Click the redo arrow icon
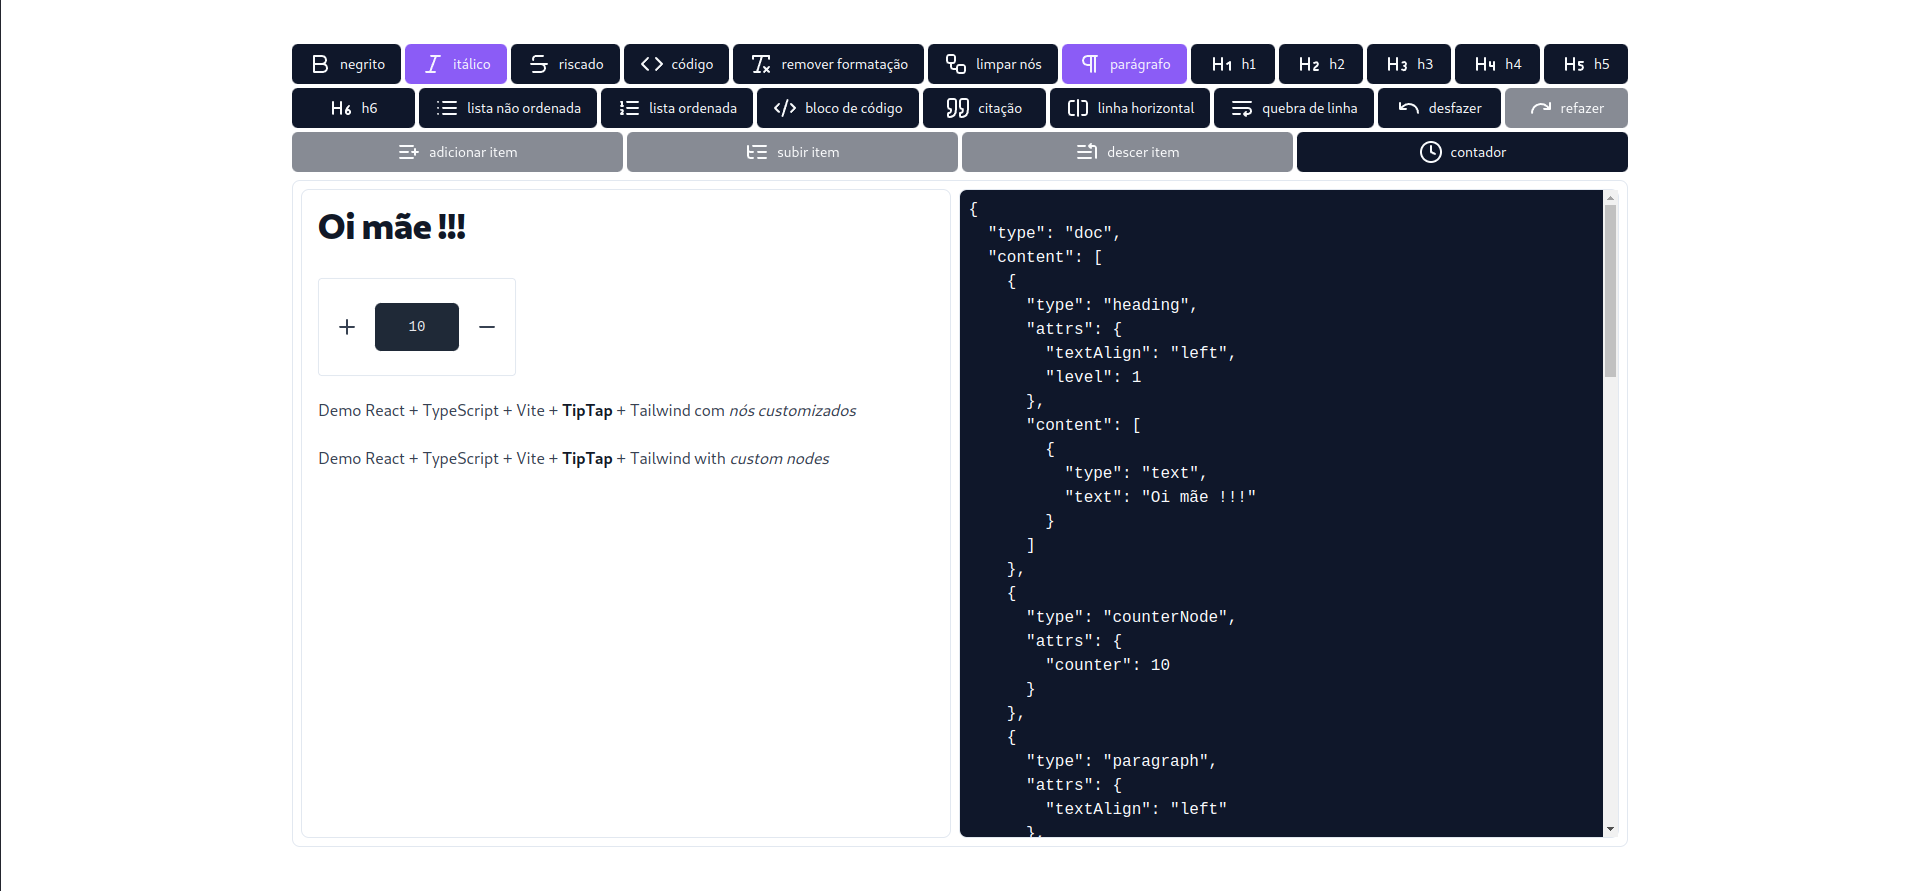Viewport: 1919px width, 891px height. (1541, 108)
